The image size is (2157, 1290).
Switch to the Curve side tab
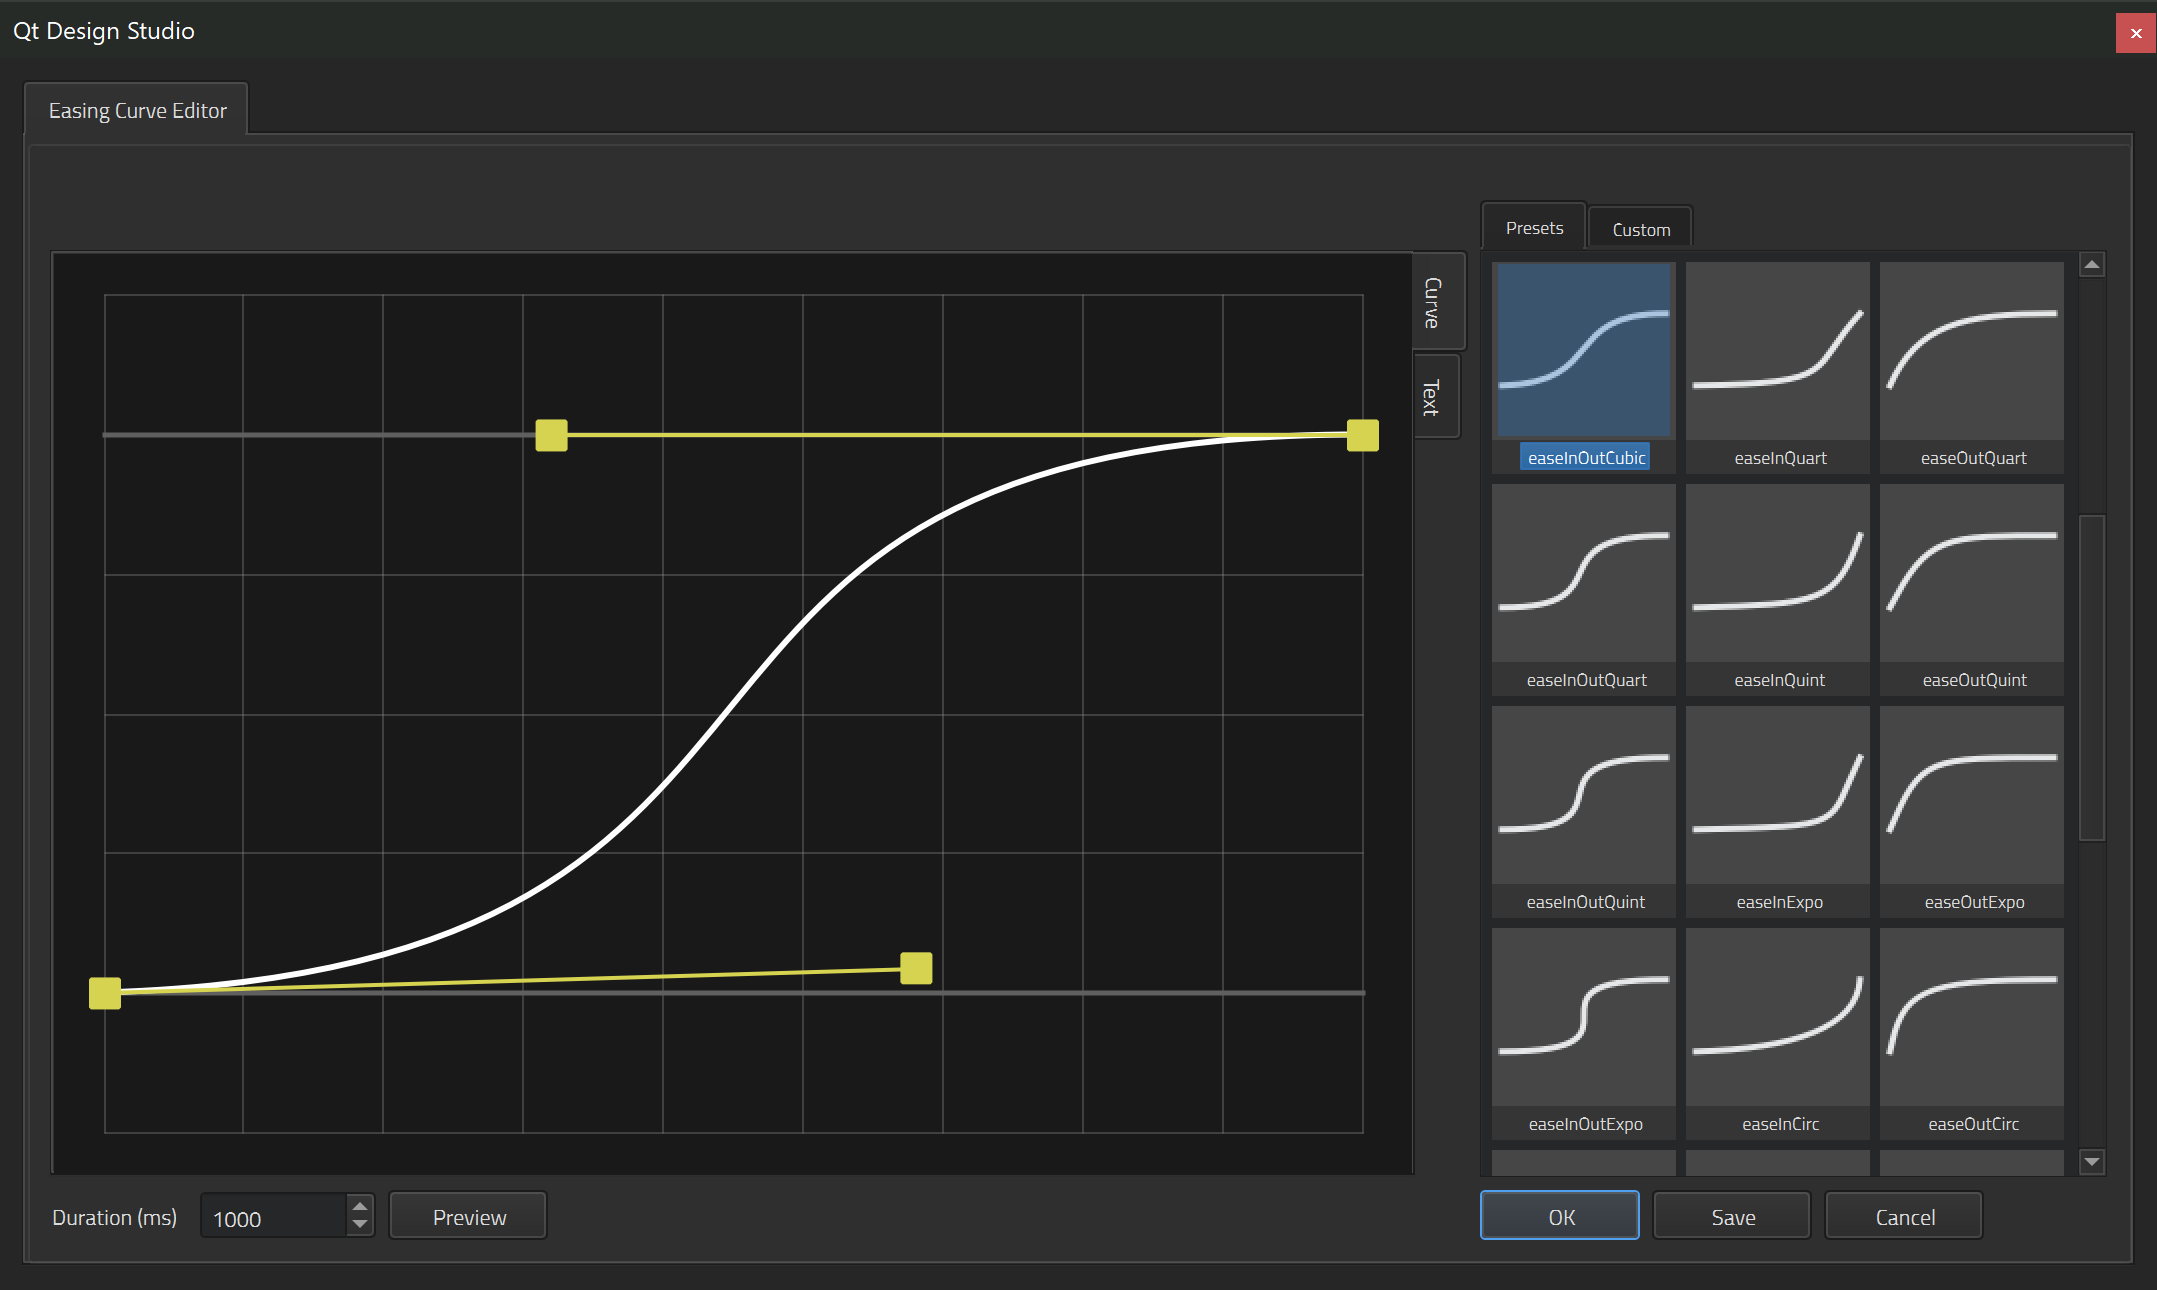(1433, 302)
